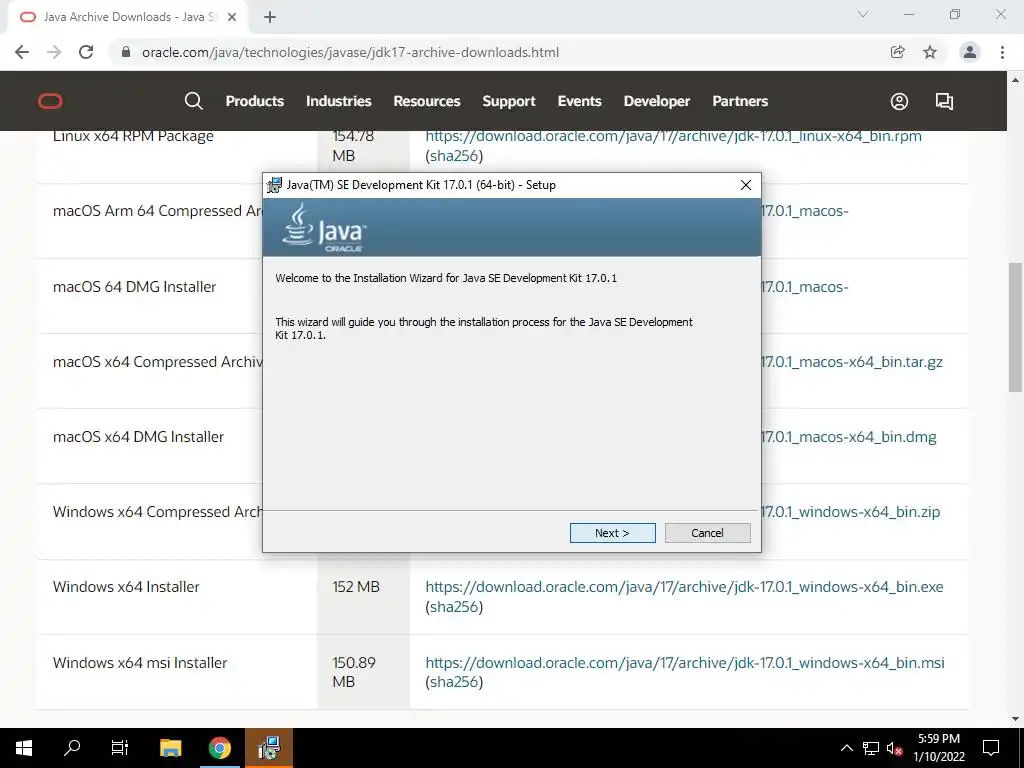Click the "macOS x64 DMG Installer" label
Image resolution: width=1024 pixels, height=768 pixels.
(x=138, y=437)
